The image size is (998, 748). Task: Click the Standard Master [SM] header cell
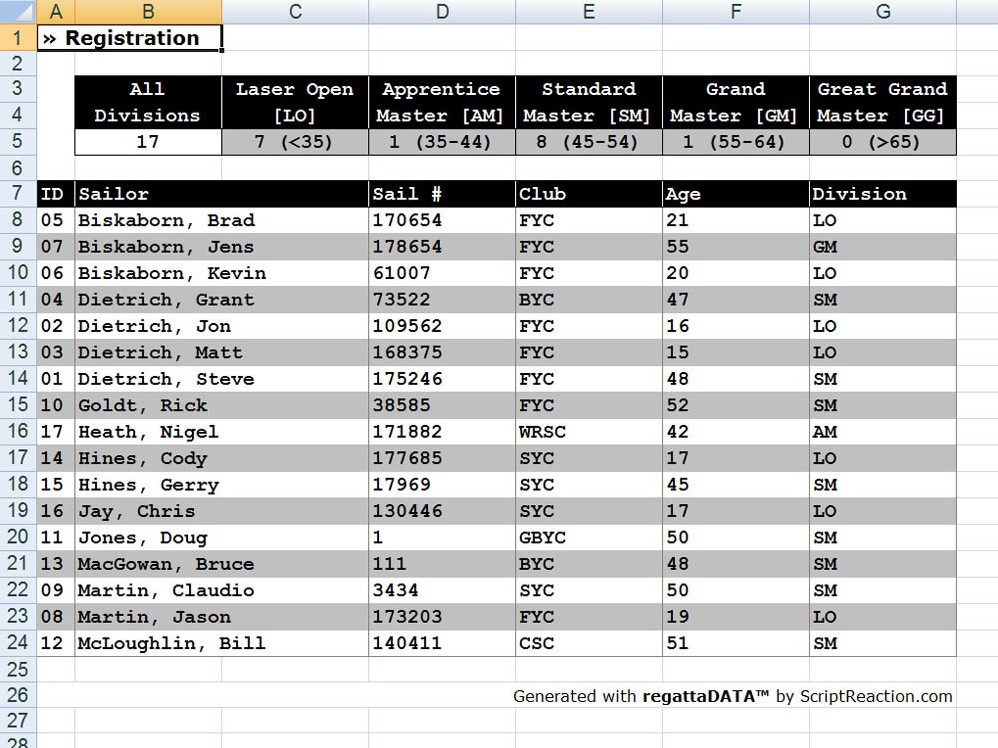pyautogui.click(x=589, y=102)
